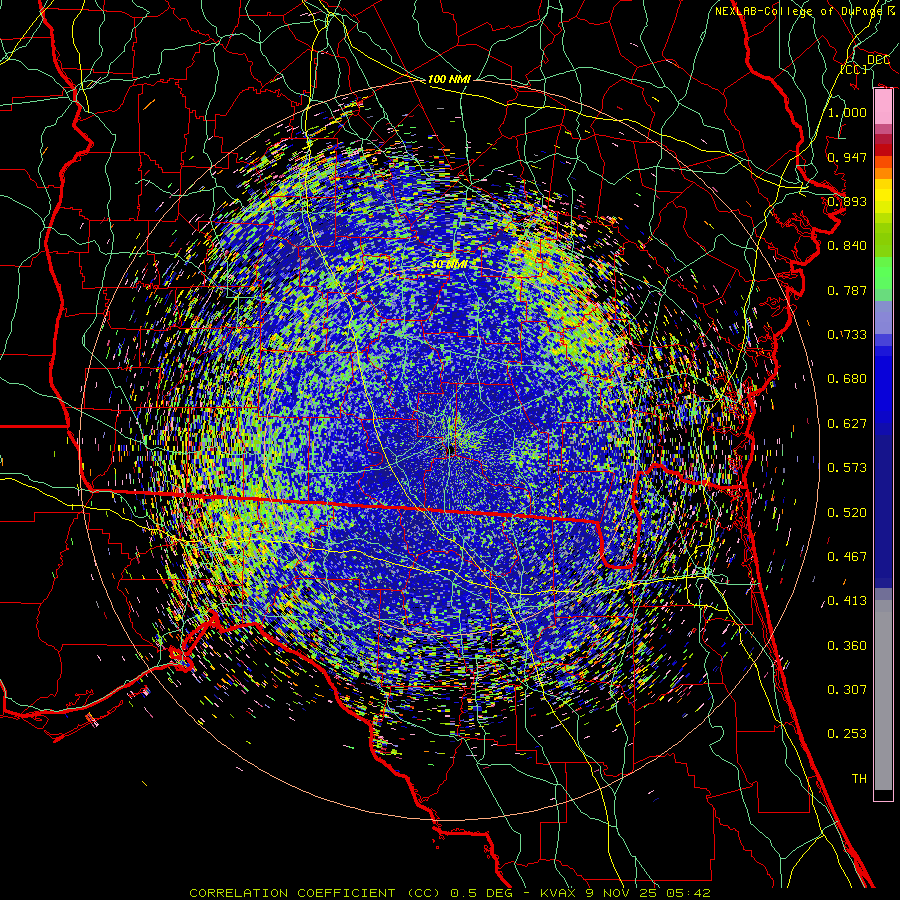Click the 50 NMI range ring label
This screenshot has width=900, height=900.
pos(449,264)
